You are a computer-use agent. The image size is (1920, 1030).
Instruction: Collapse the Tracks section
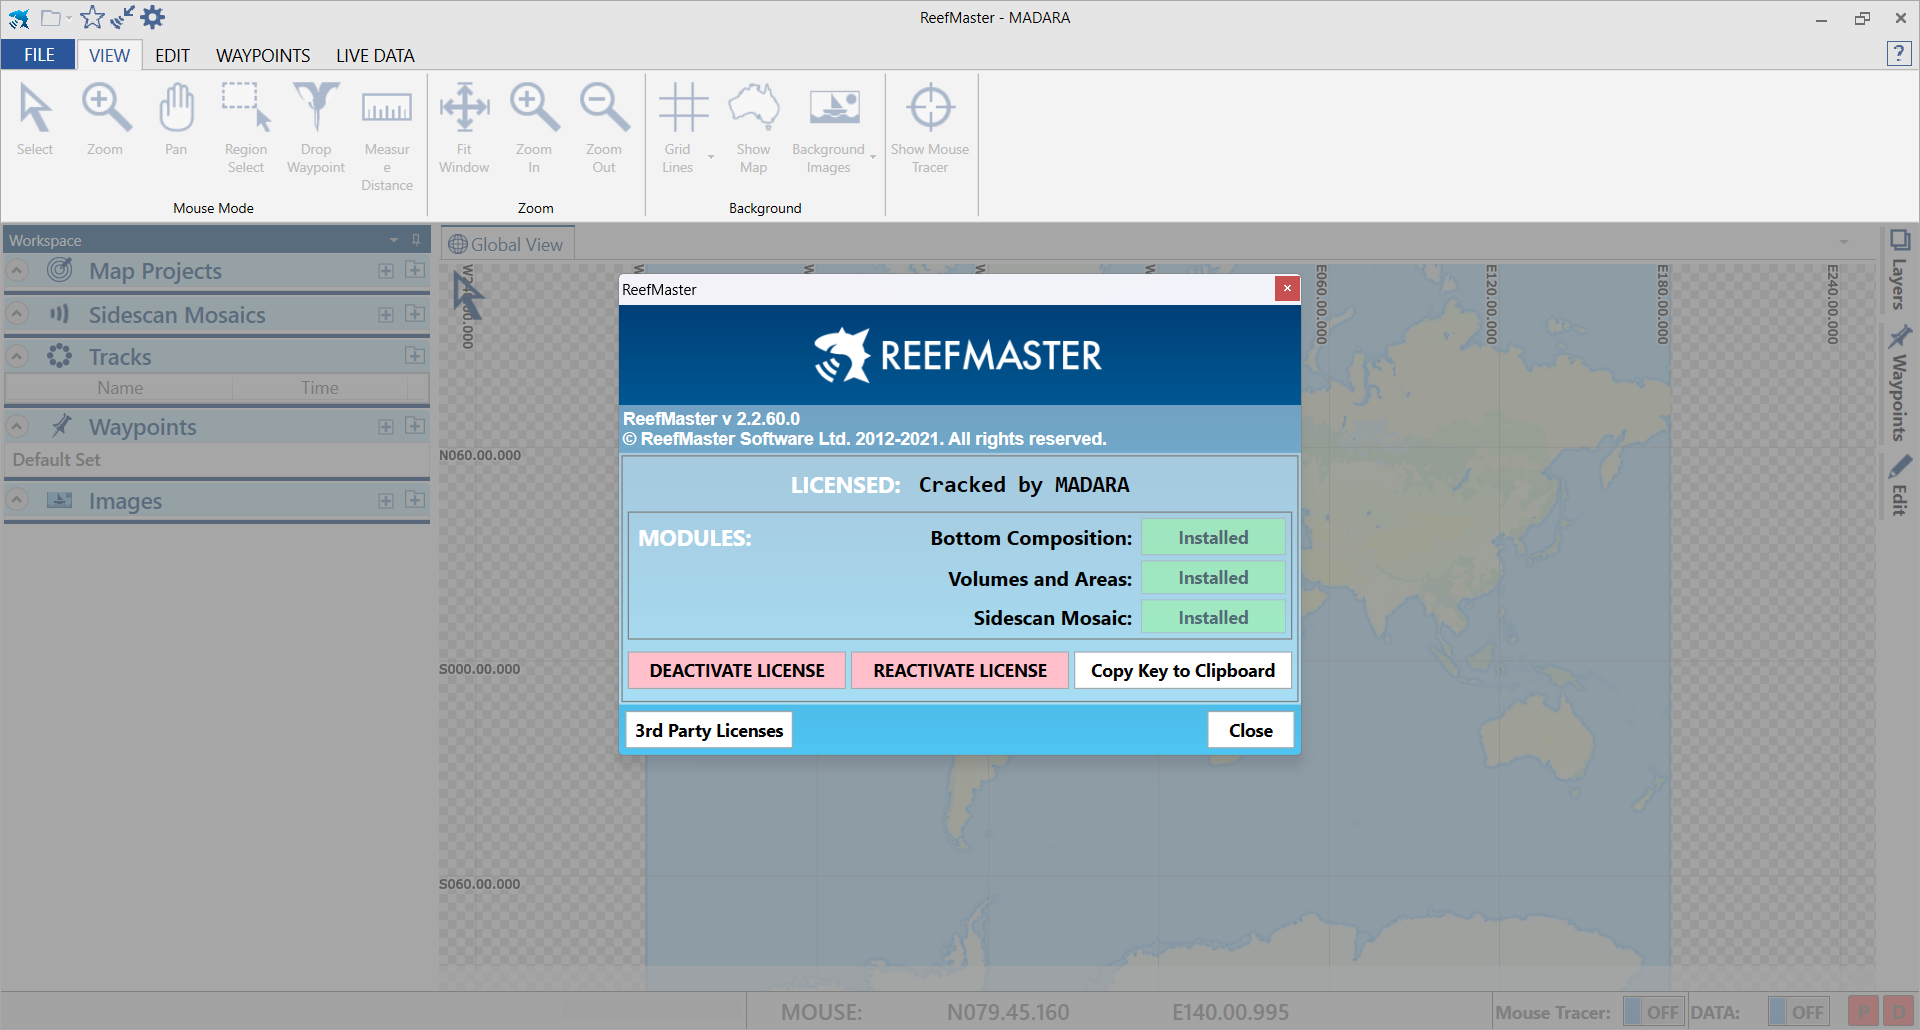pos(17,356)
